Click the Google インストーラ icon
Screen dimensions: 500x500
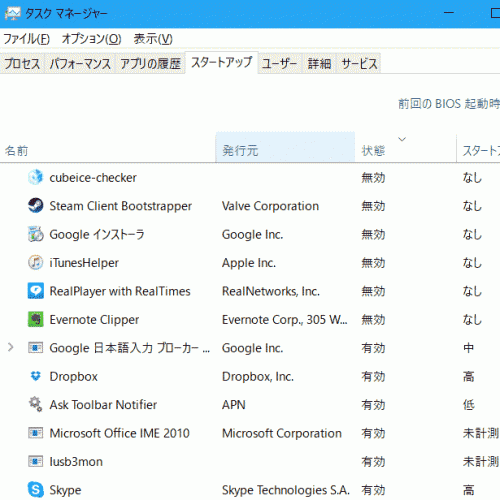[36, 234]
